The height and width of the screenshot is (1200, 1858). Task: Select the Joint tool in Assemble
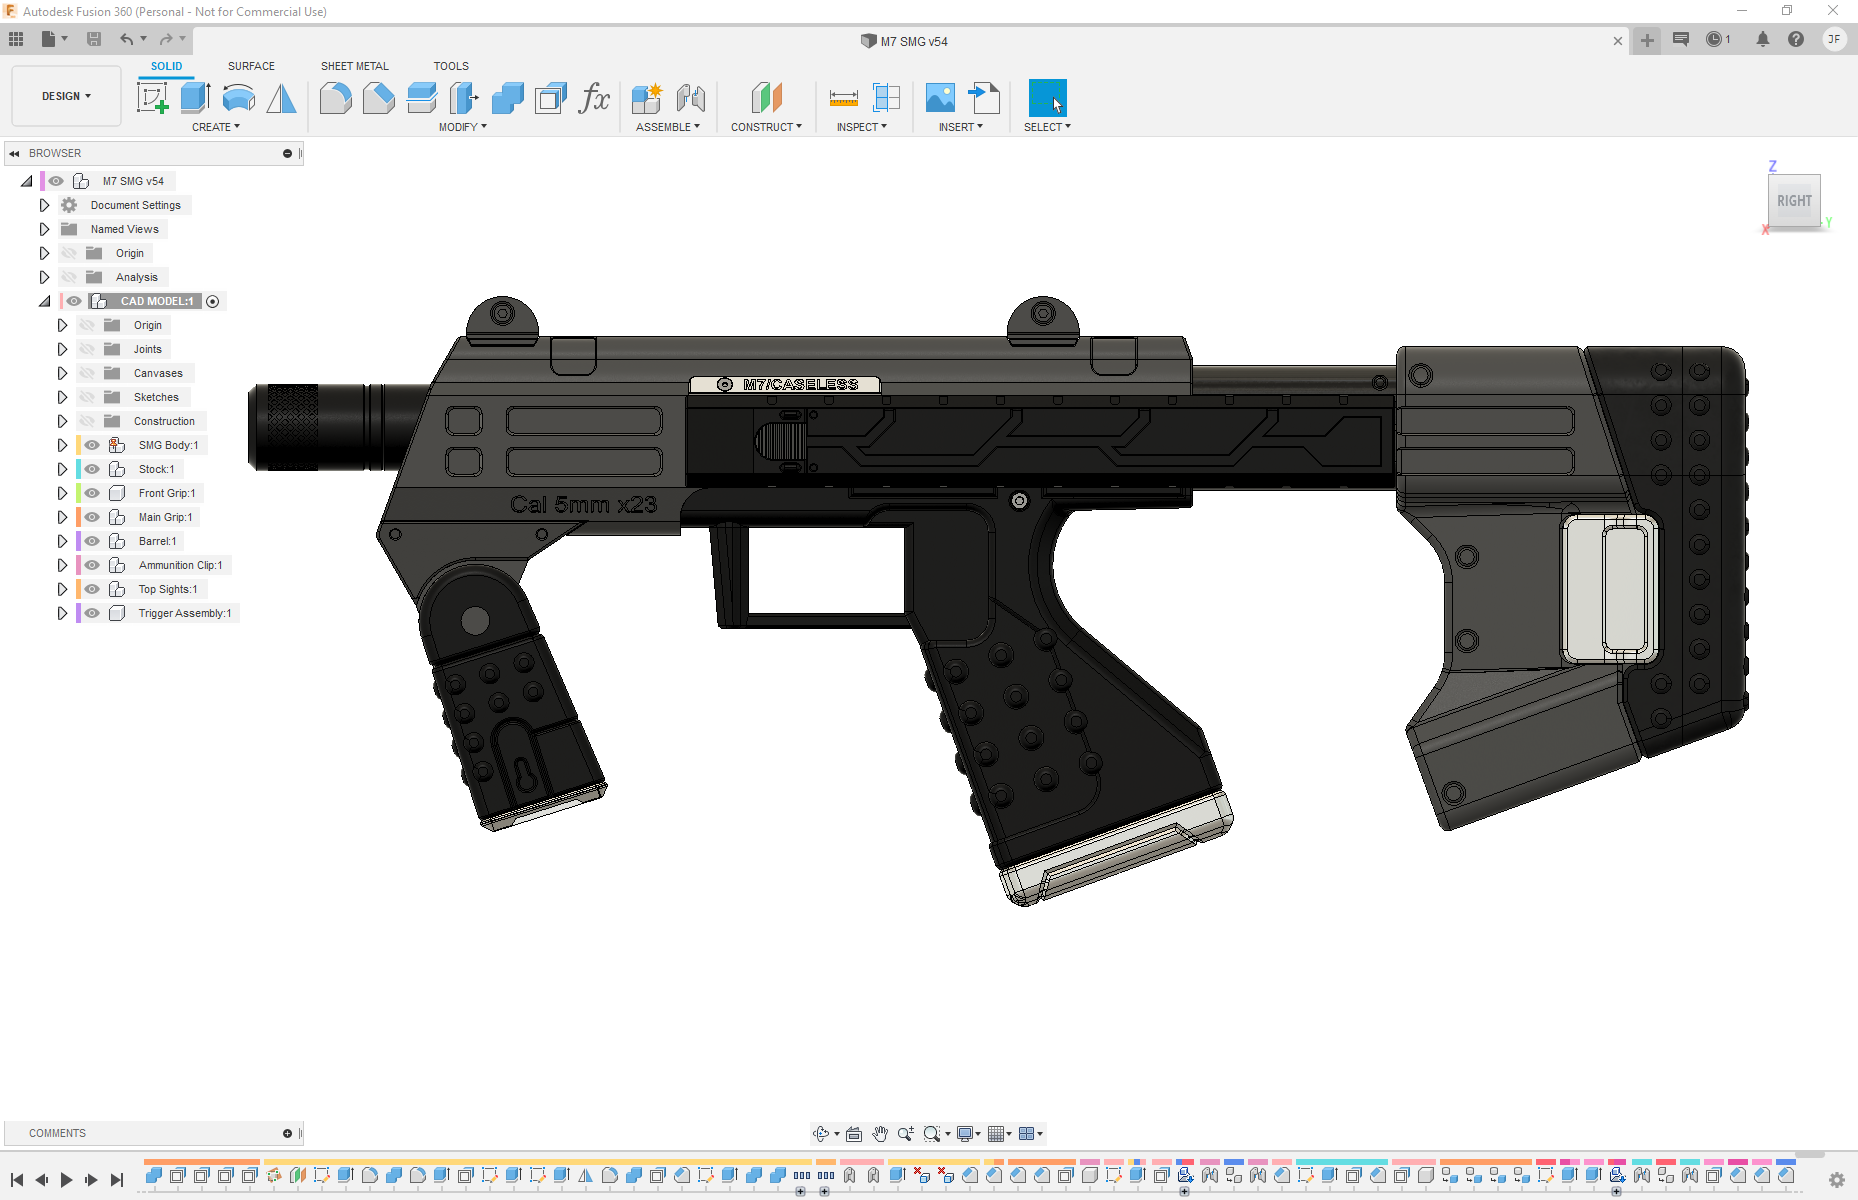pos(690,98)
